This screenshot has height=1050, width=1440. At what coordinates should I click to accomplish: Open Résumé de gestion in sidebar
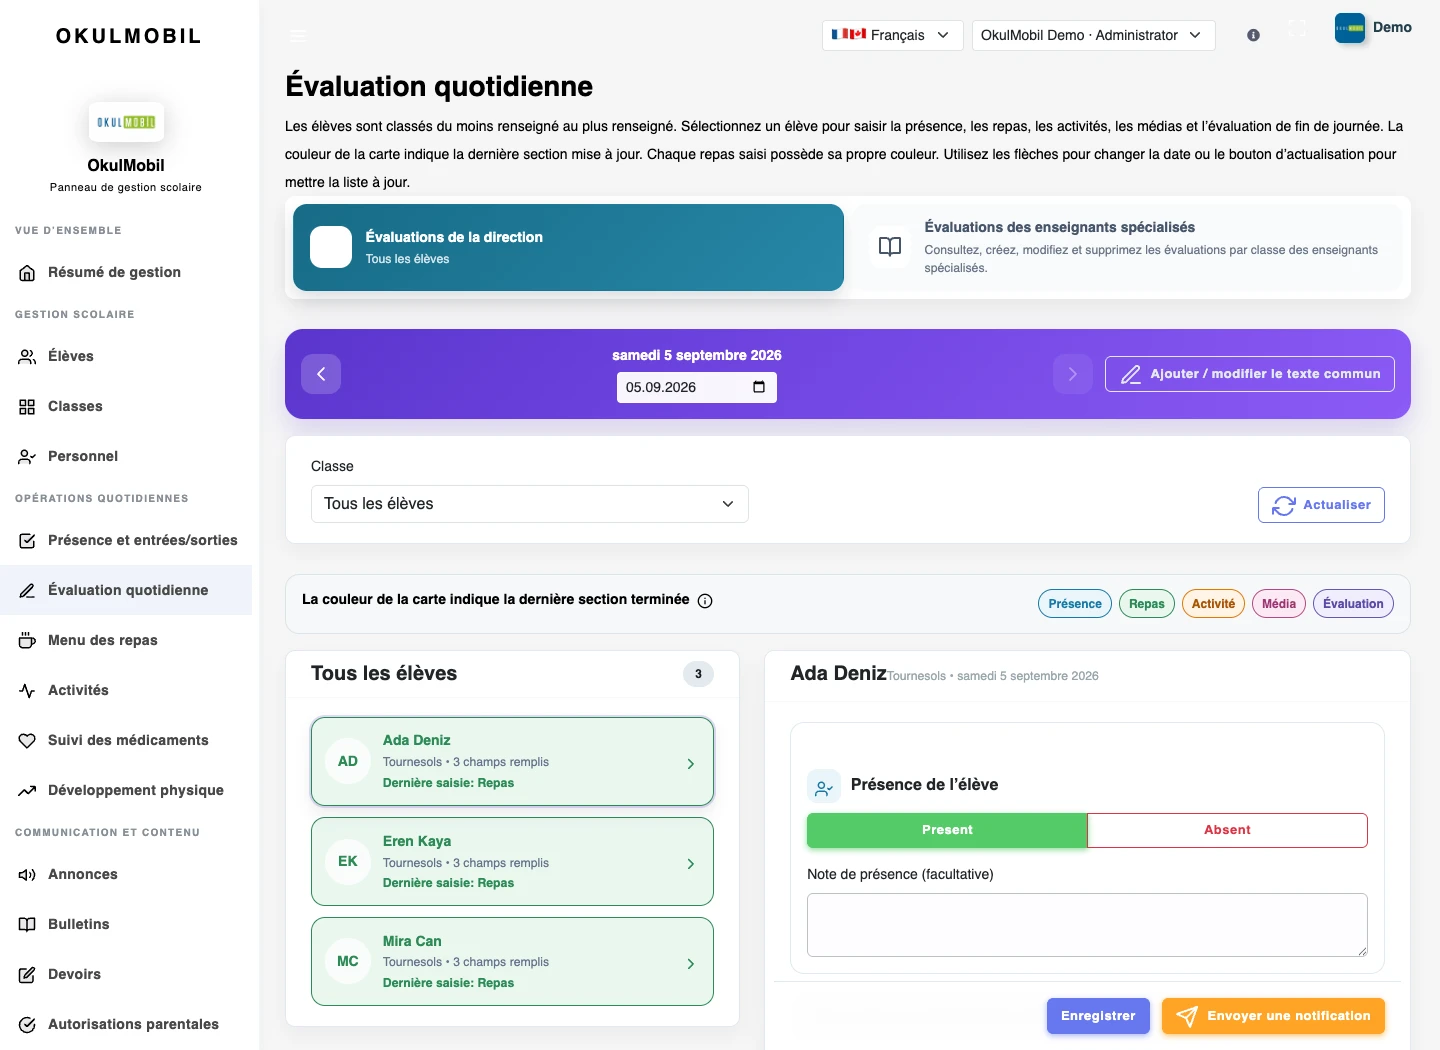126,272
